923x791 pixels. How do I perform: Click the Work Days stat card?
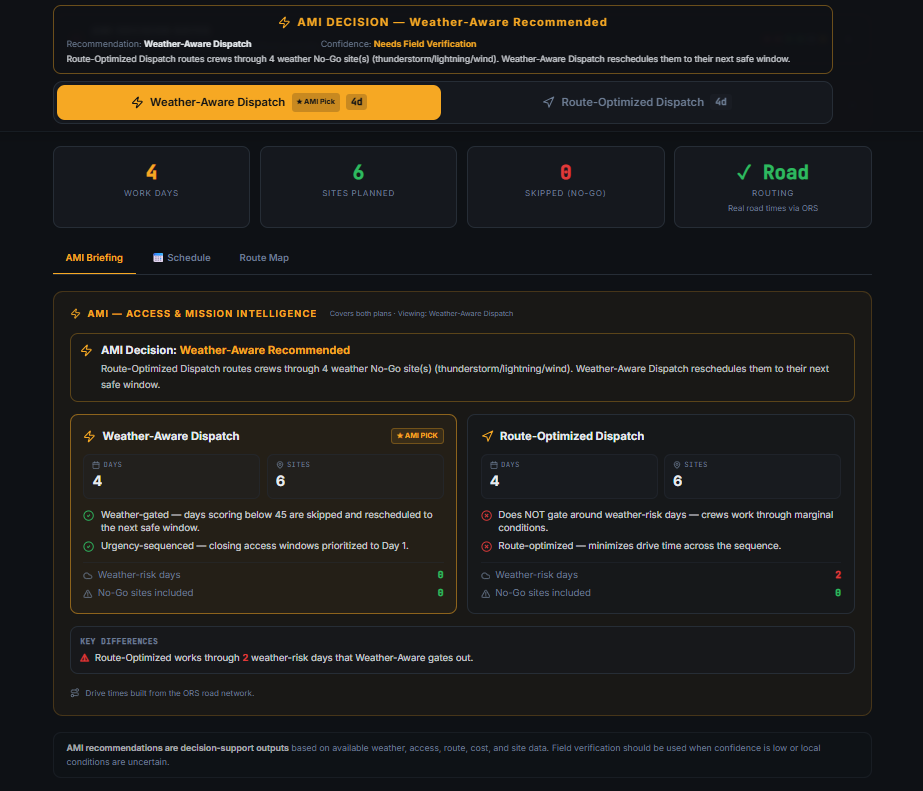(x=151, y=187)
